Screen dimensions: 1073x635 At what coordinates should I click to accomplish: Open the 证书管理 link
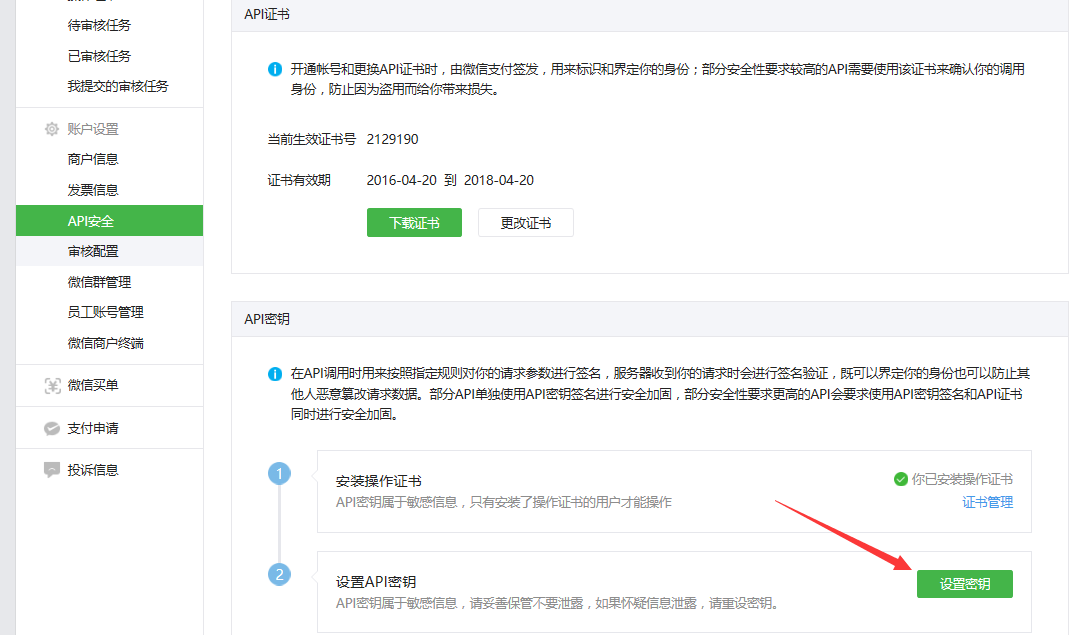(987, 502)
